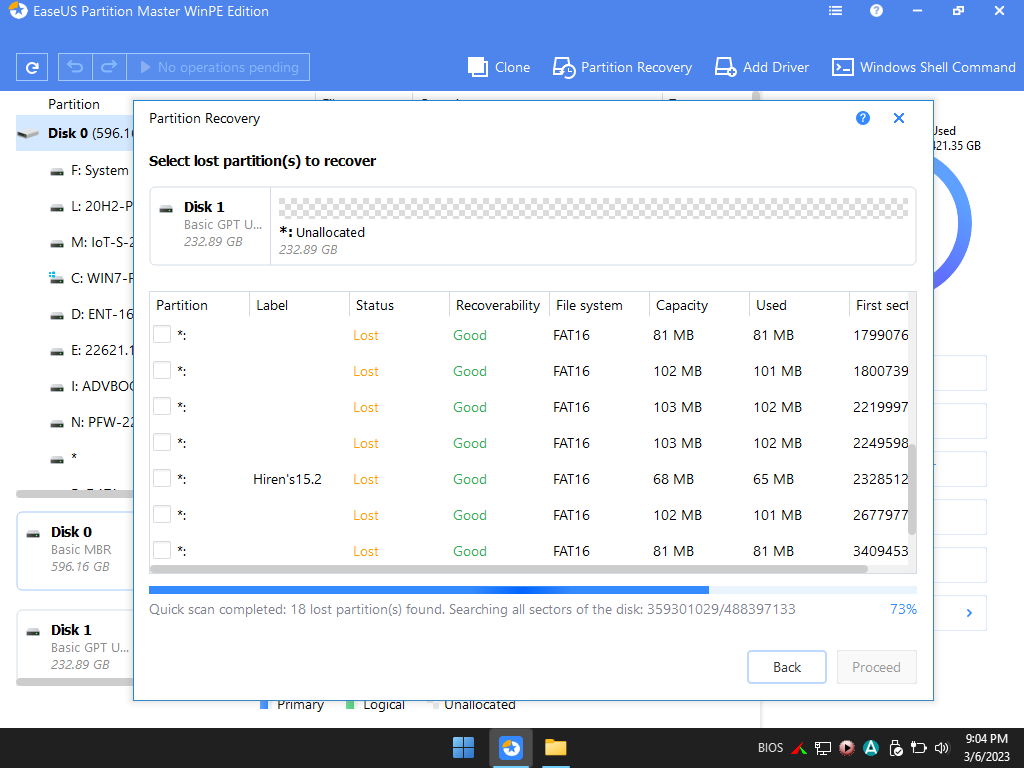
Task: Sort by Used column header
Action: pos(799,305)
